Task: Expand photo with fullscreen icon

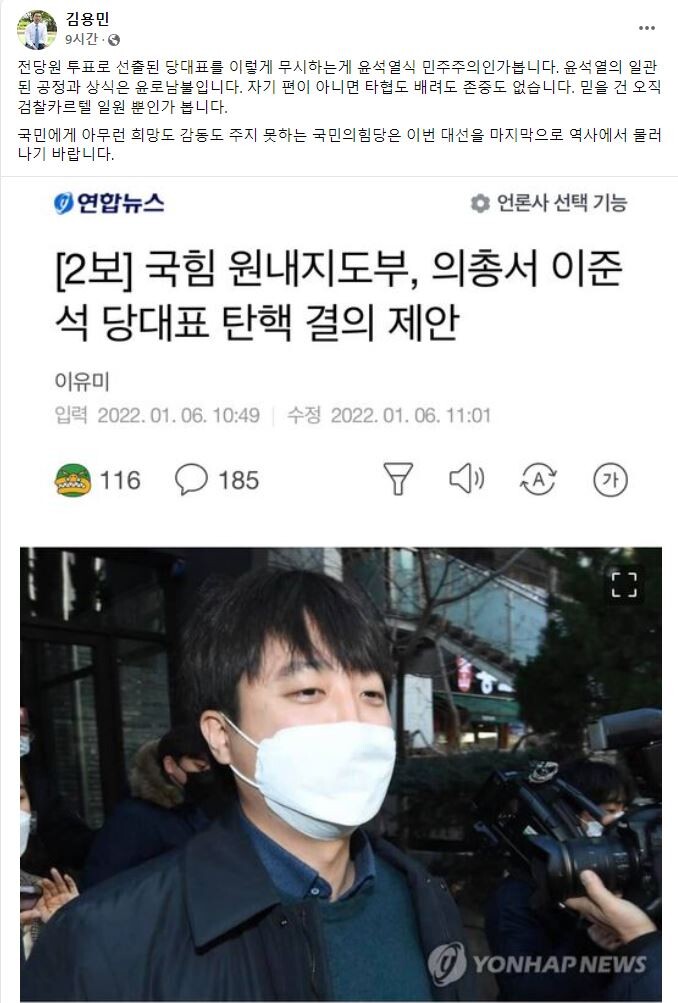Action: click(624, 585)
